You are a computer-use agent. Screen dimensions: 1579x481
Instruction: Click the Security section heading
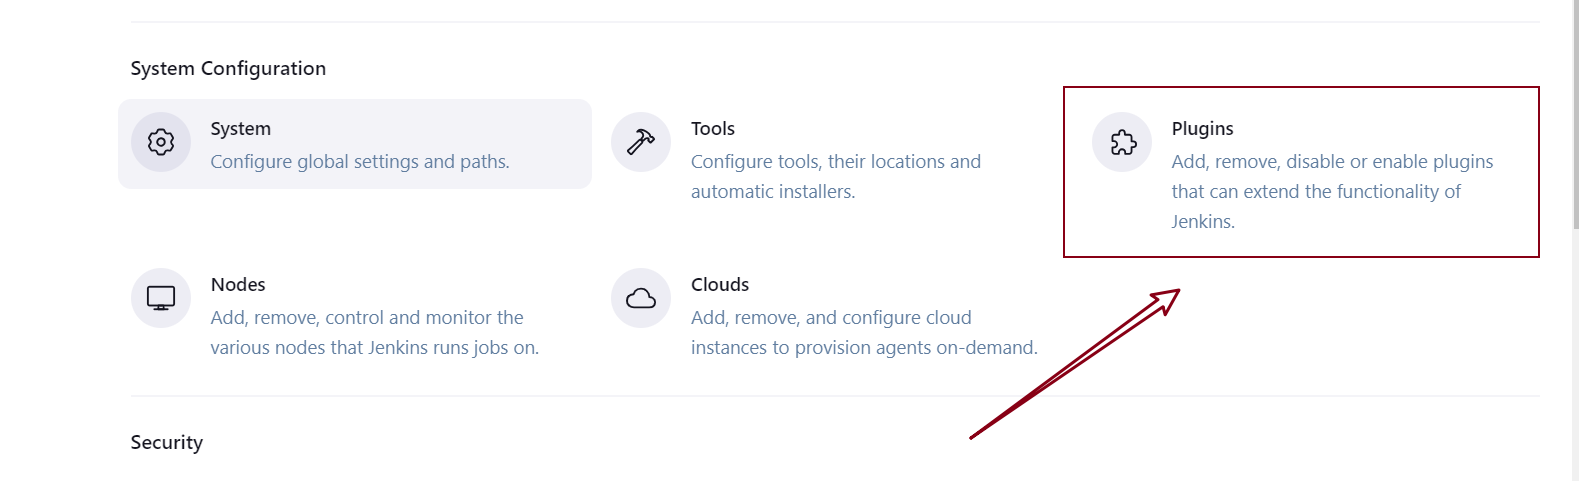[167, 442]
